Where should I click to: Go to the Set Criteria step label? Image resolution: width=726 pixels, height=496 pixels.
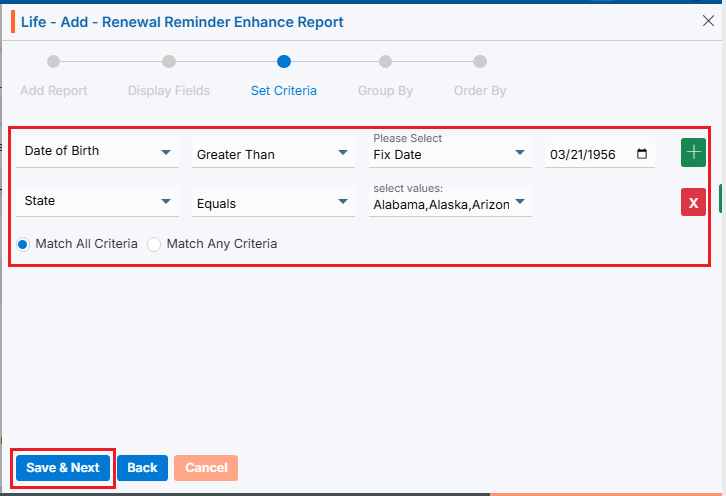point(283,91)
